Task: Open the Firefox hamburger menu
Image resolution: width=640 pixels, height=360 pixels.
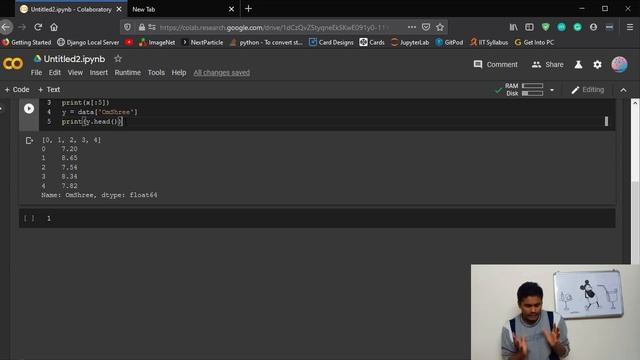Action: (630, 27)
